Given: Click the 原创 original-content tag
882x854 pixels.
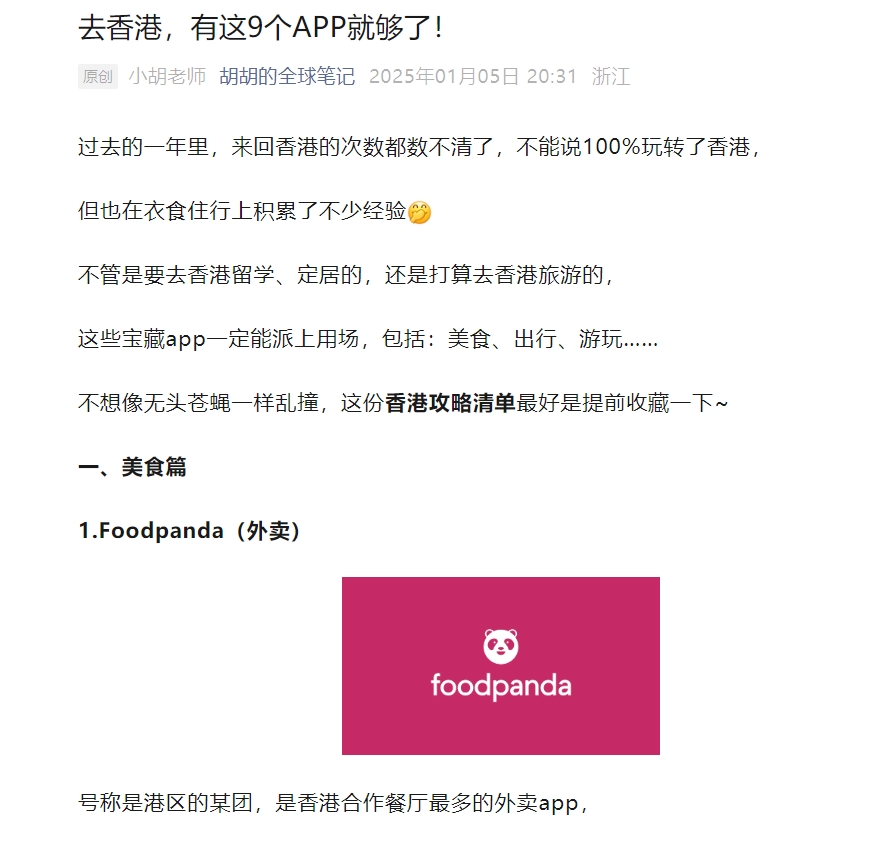Looking at the screenshot, I should click(97, 76).
